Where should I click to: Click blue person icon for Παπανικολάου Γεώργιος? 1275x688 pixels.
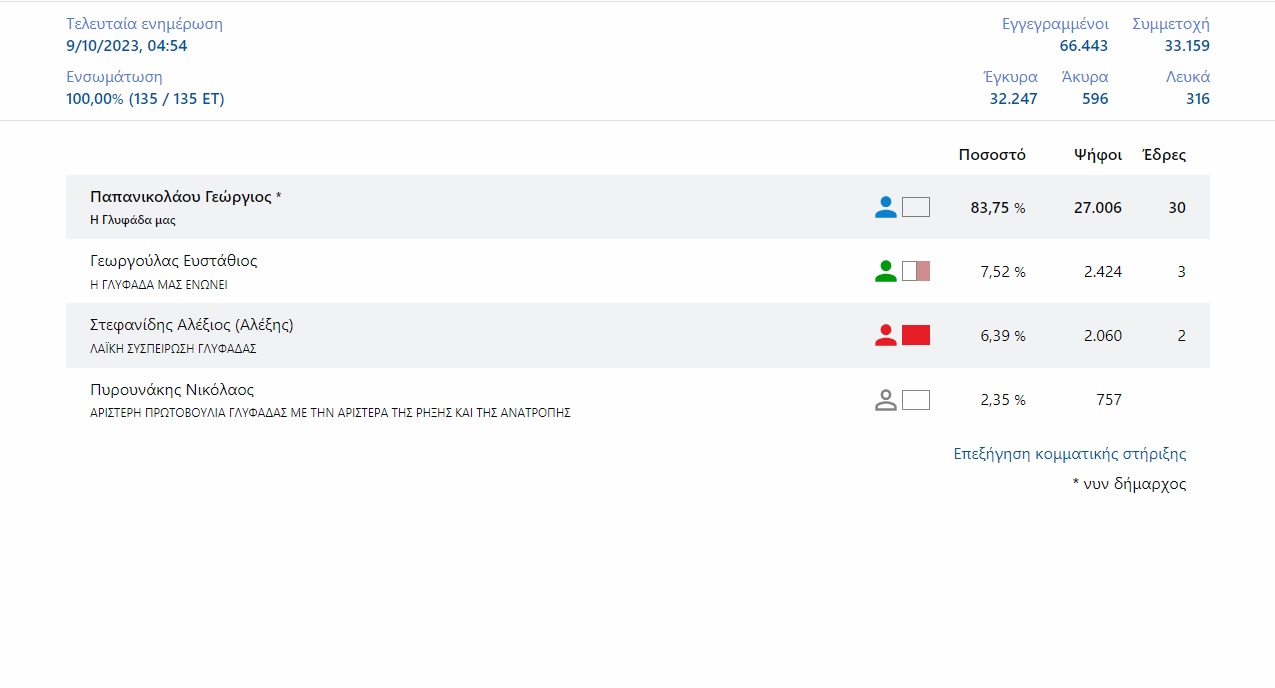[885, 207]
